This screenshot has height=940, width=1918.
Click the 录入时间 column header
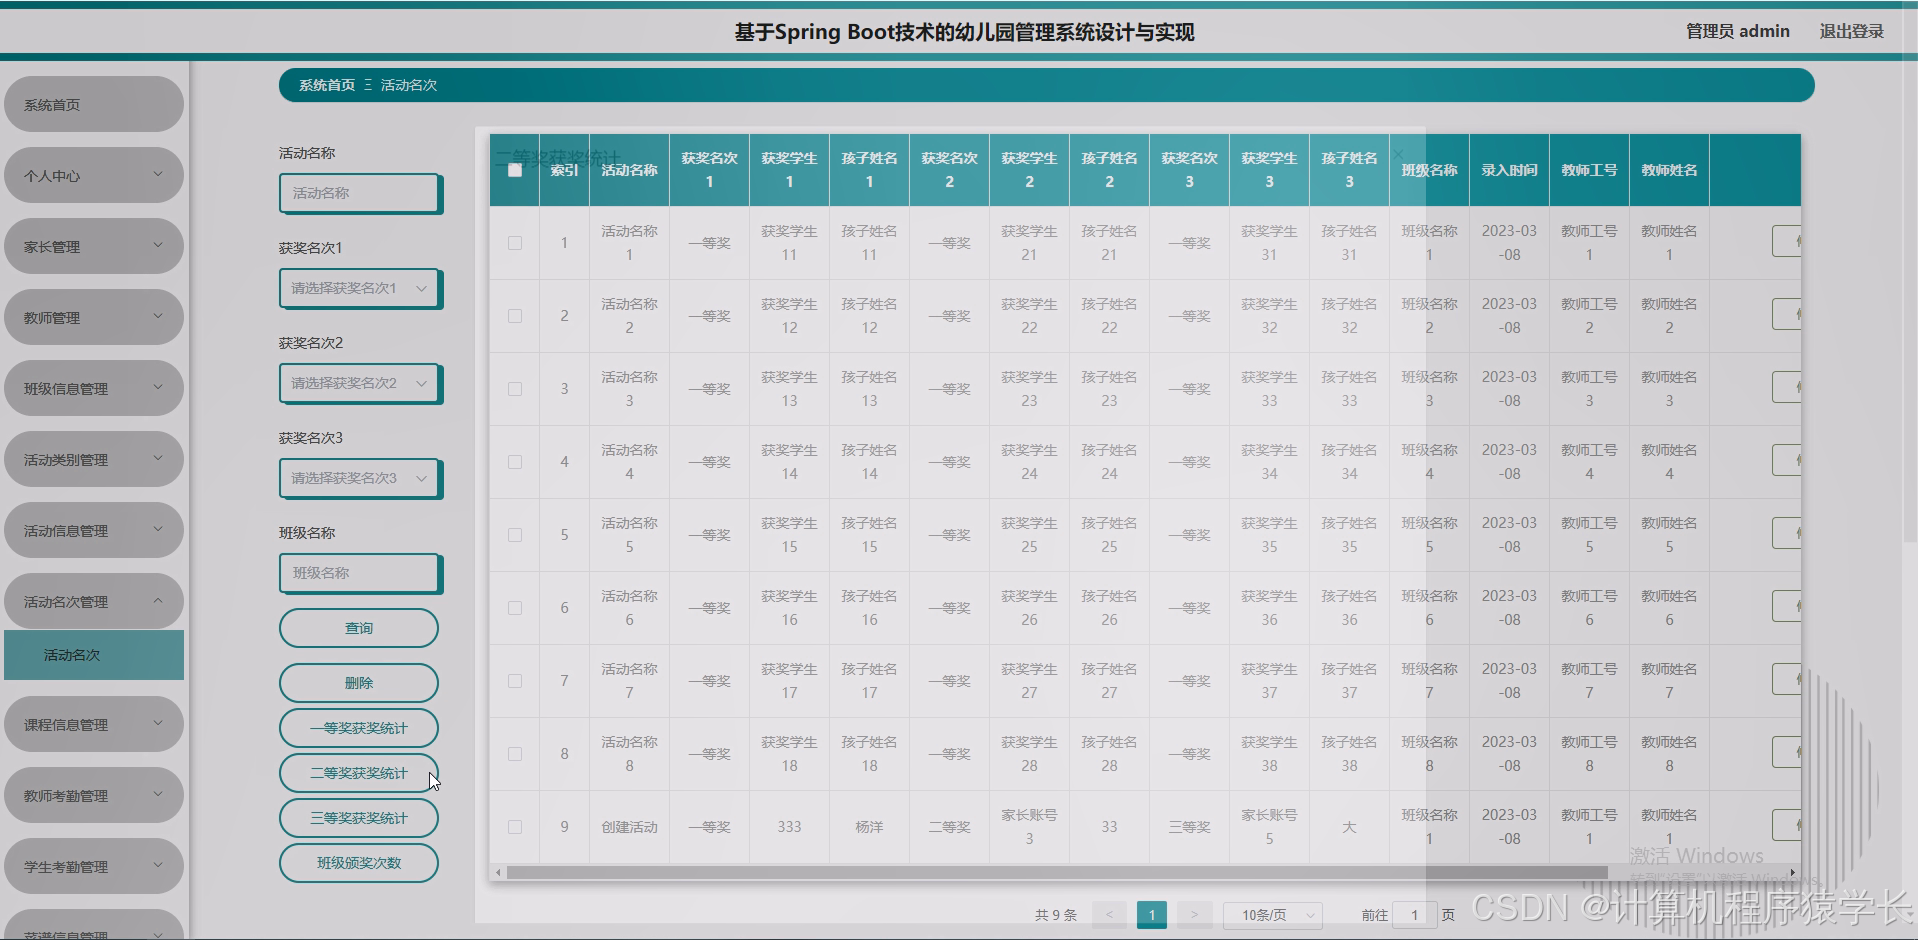pos(1509,170)
